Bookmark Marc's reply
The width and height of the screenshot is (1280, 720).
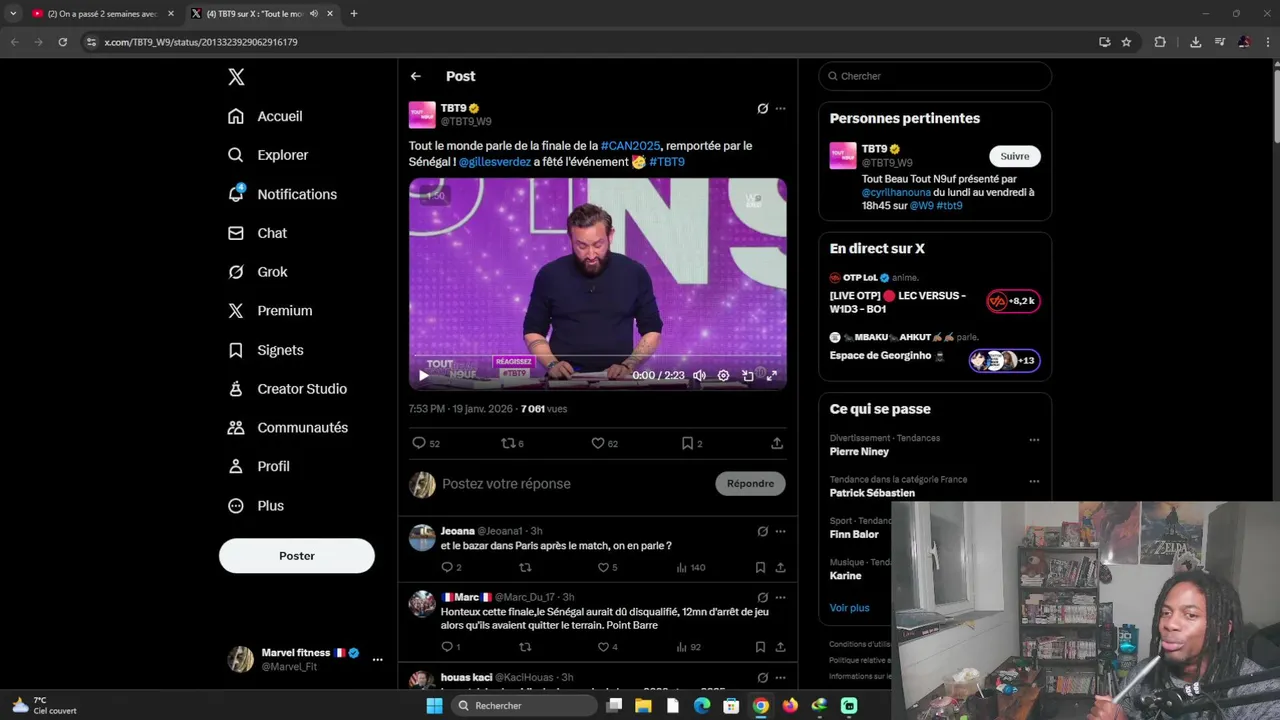click(x=760, y=647)
